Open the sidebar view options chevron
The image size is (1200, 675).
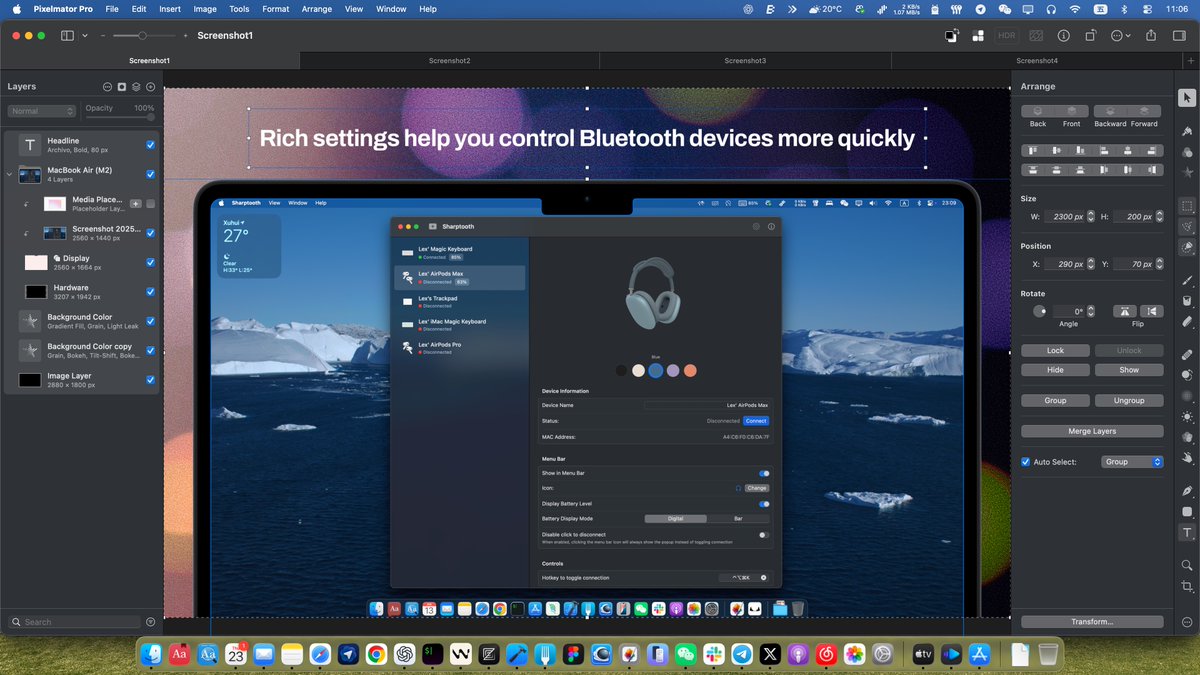tap(85, 35)
